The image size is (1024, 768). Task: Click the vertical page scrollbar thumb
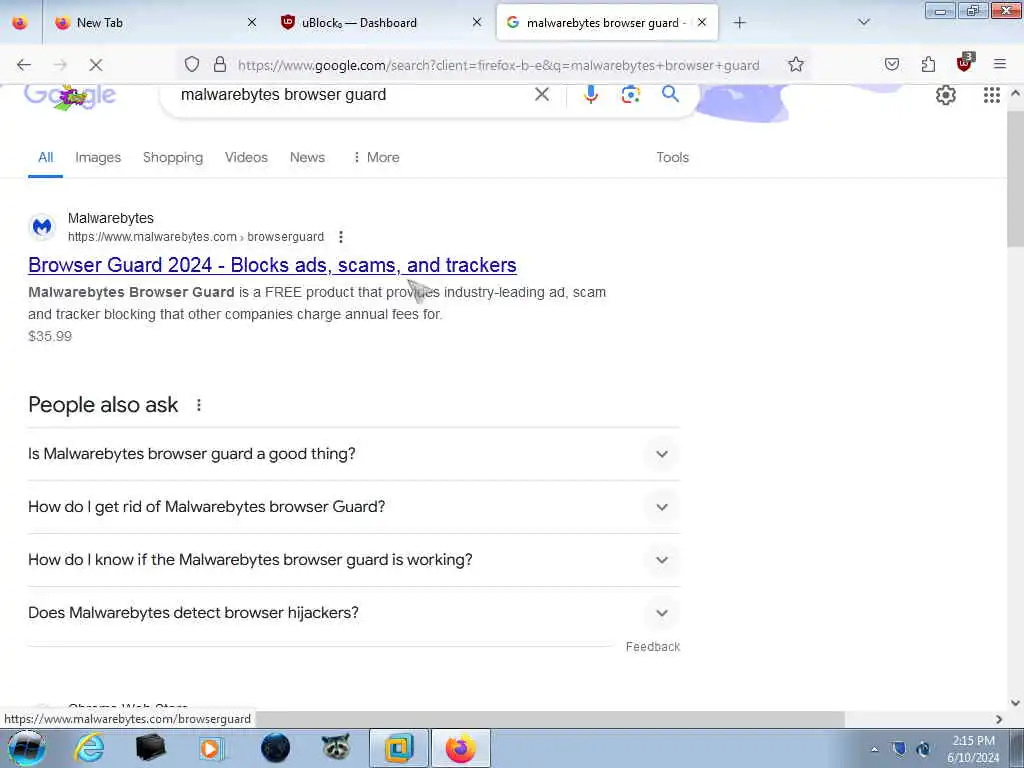click(x=1015, y=178)
